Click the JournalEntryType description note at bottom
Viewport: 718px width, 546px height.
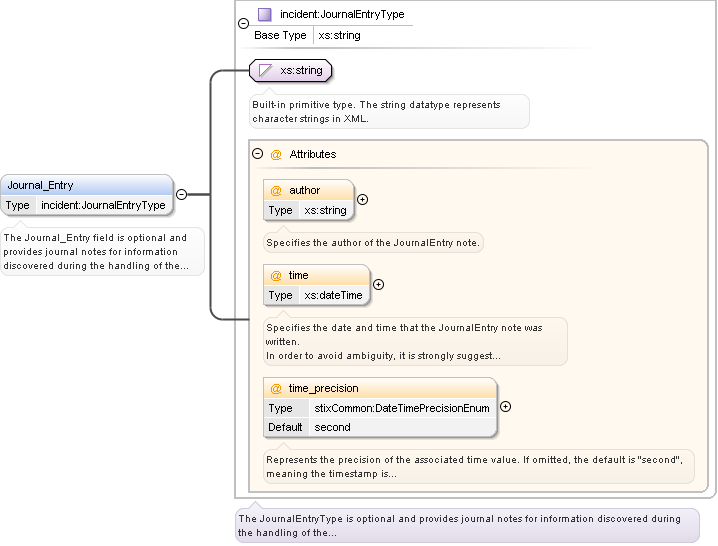pyautogui.click(x=467, y=525)
